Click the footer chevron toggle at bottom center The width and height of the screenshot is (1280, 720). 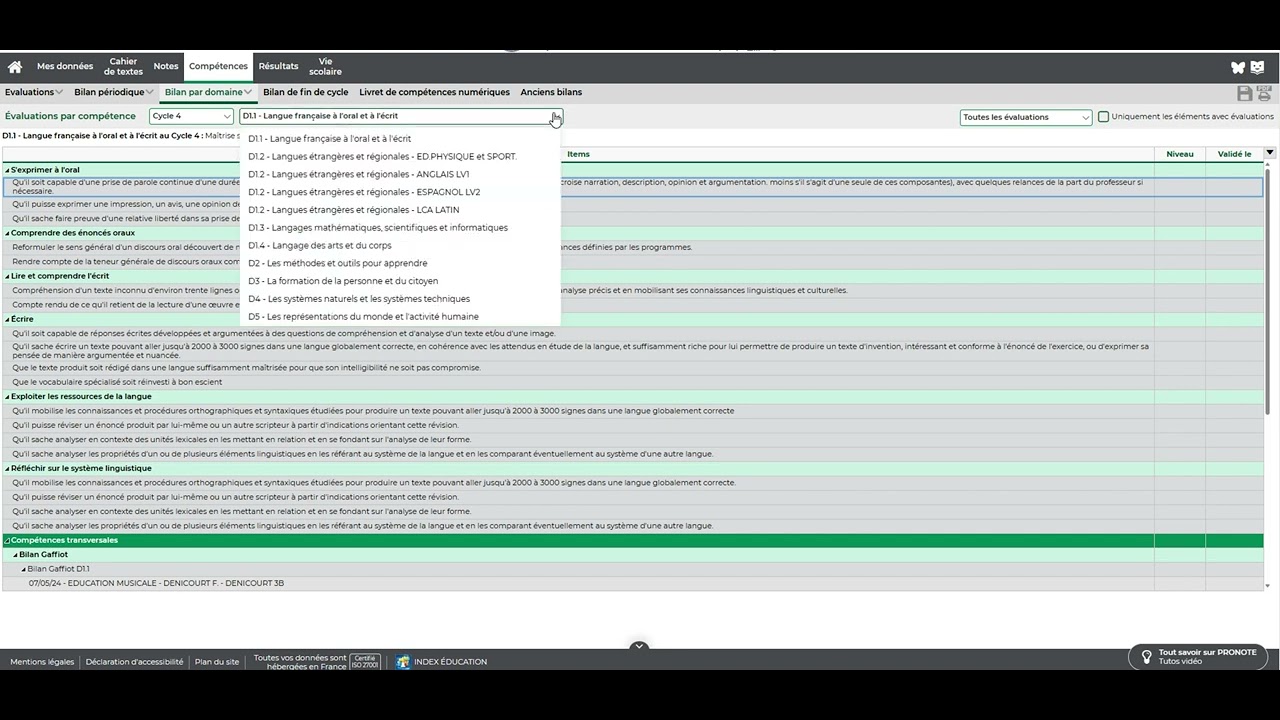639,647
